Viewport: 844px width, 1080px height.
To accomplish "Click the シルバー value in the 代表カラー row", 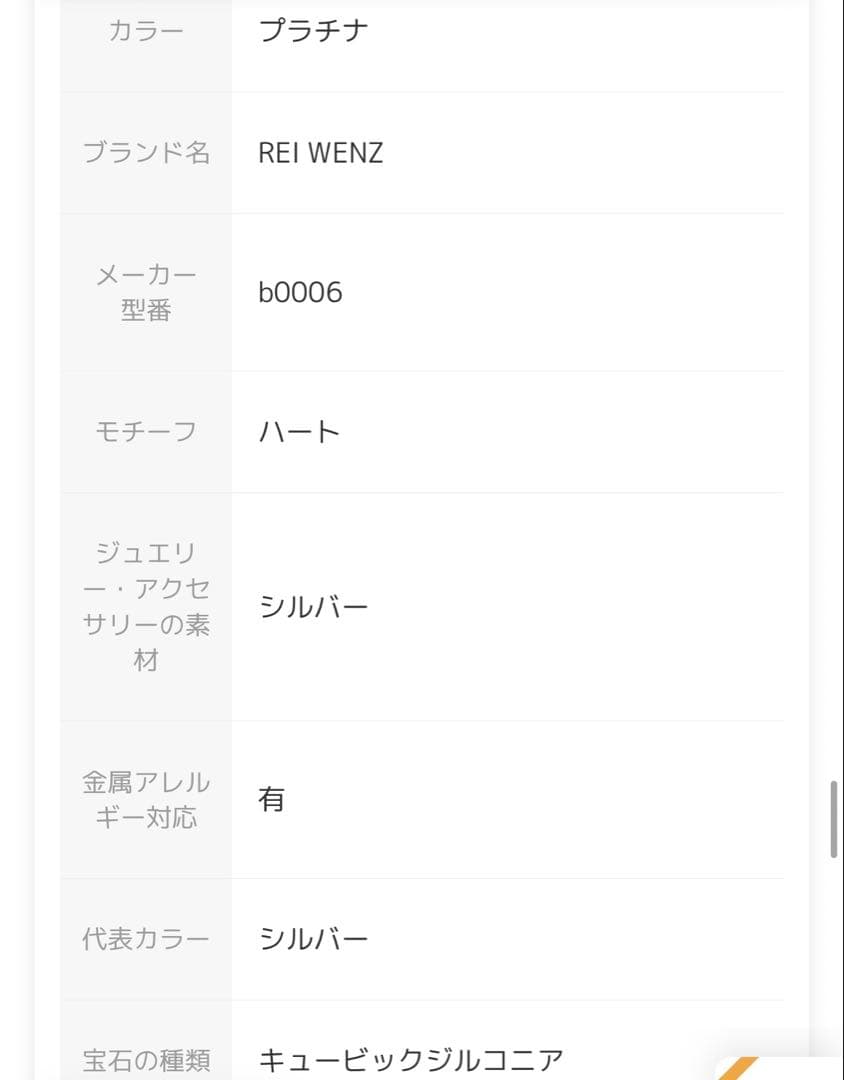I will pyautogui.click(x=314, y=939).
